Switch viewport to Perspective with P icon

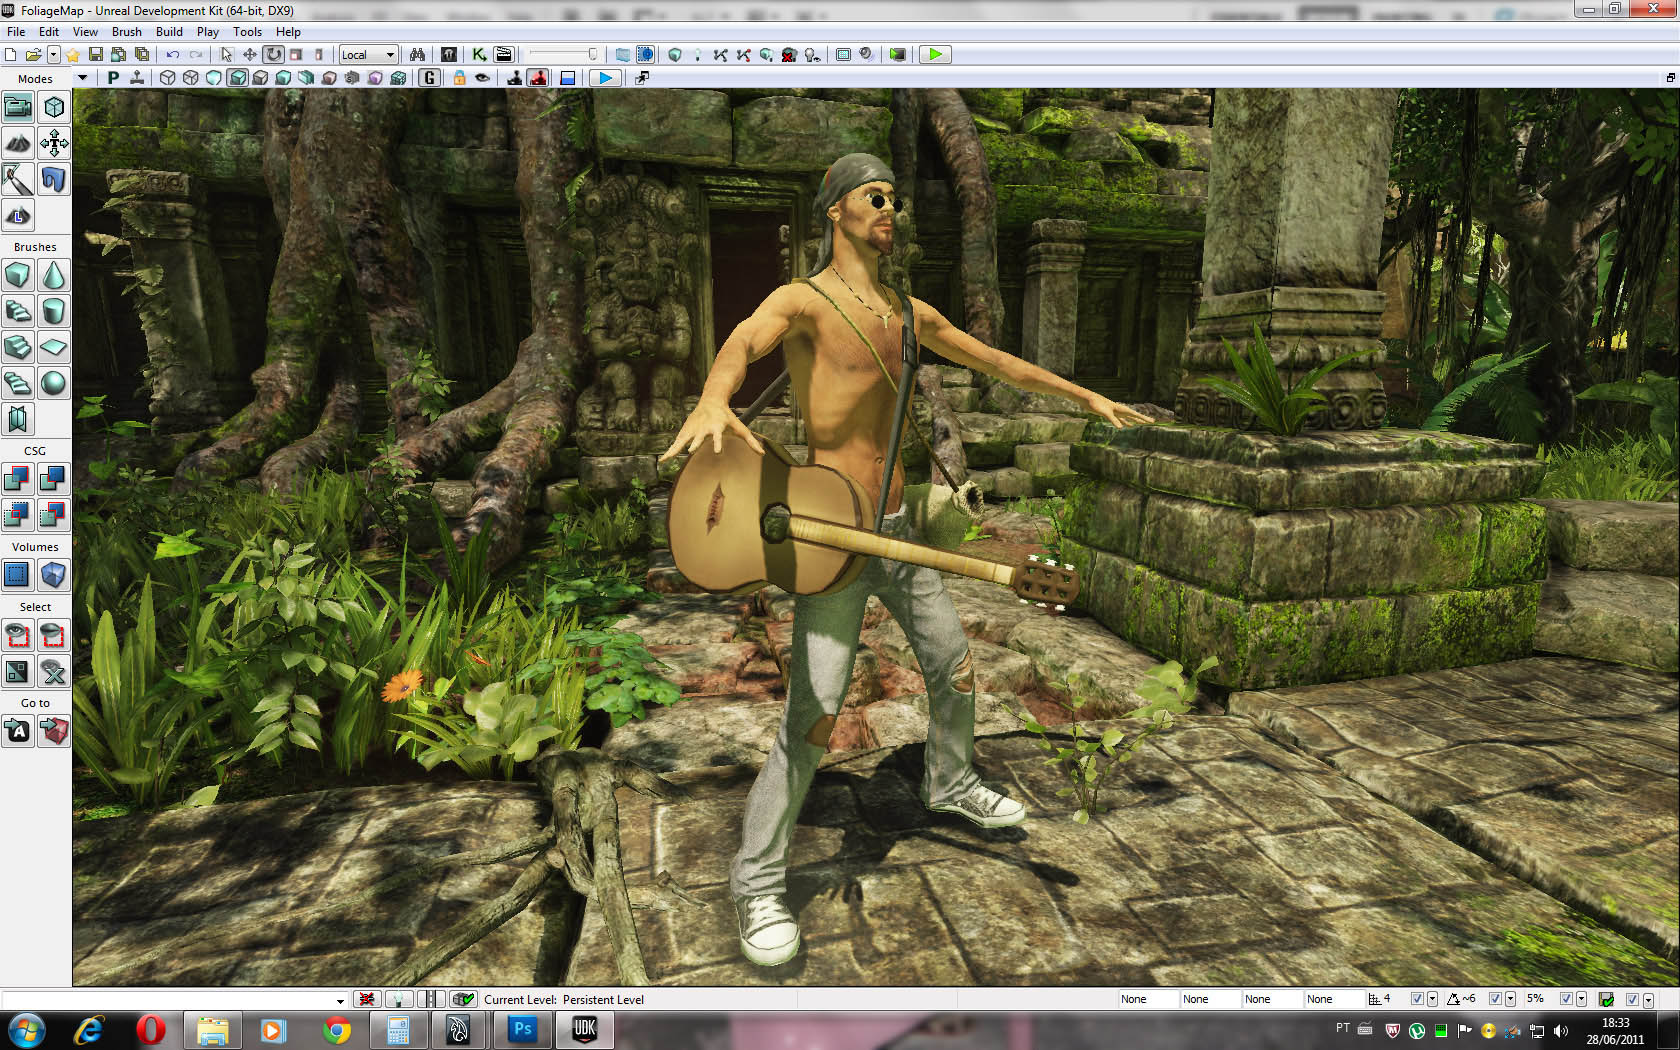pos(113,78)
